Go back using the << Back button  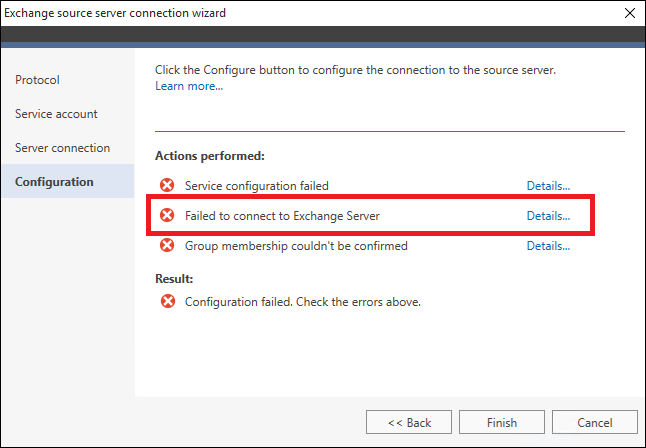409,422
